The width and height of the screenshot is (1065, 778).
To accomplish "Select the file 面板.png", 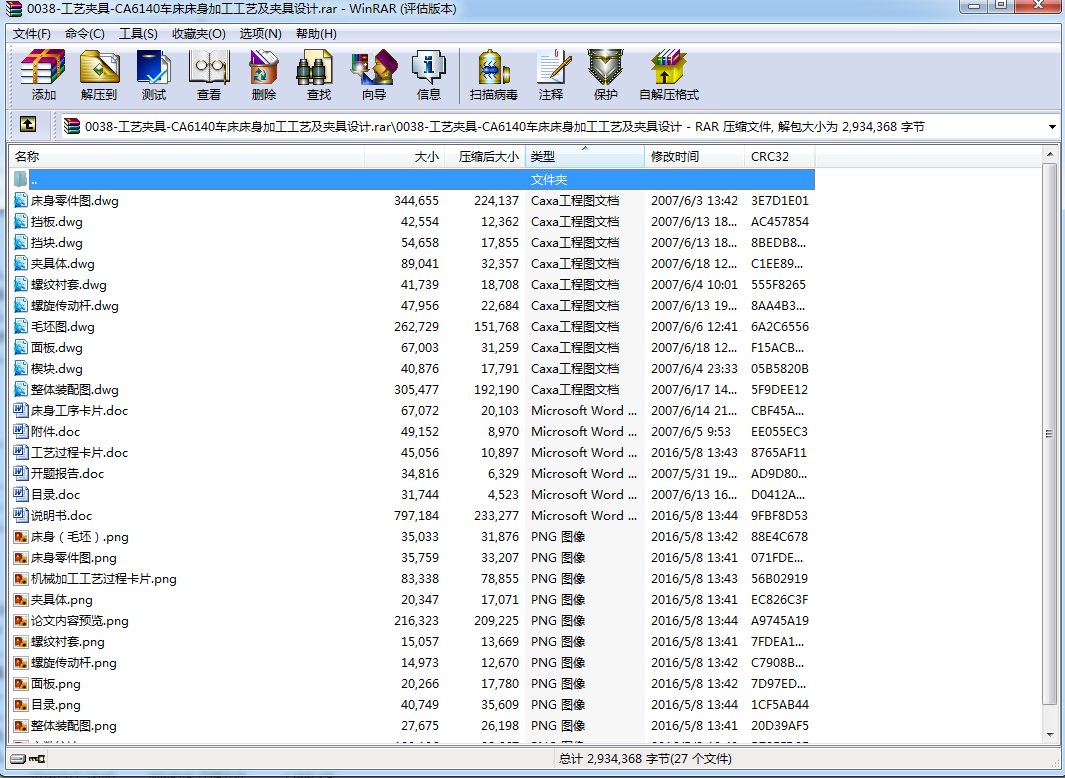I will (x=56, y=684).
